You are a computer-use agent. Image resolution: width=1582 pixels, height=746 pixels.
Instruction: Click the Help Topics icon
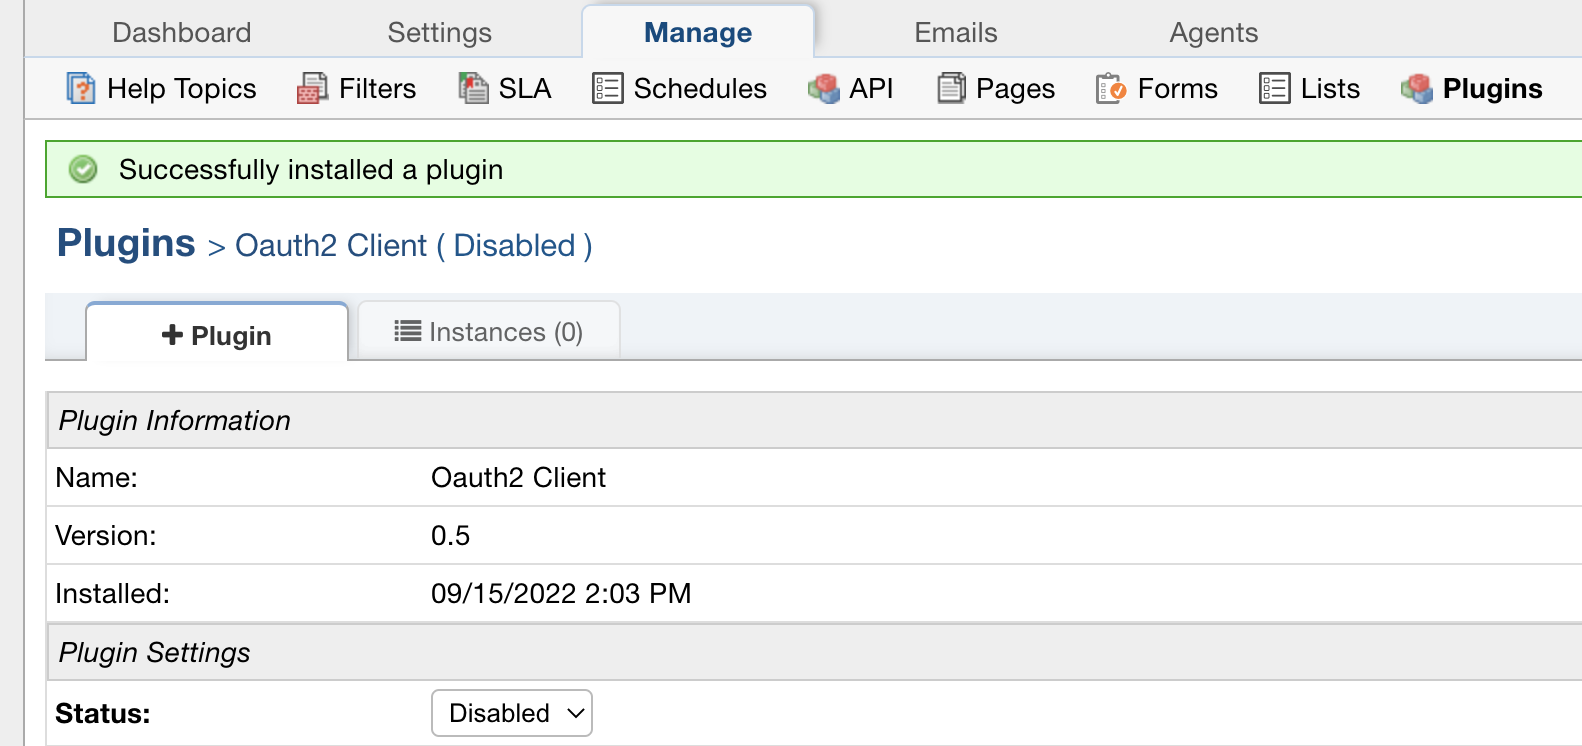pos(81,89)
